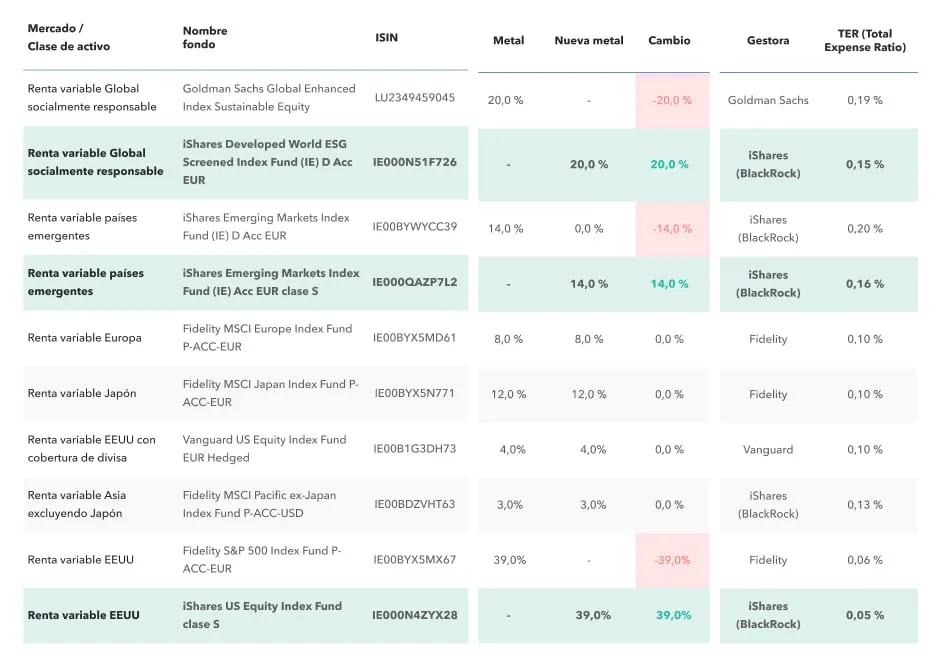Select the 'Nueva metal' column header
The height and width of the screenshot is (666, 942).
pos(588,41)
